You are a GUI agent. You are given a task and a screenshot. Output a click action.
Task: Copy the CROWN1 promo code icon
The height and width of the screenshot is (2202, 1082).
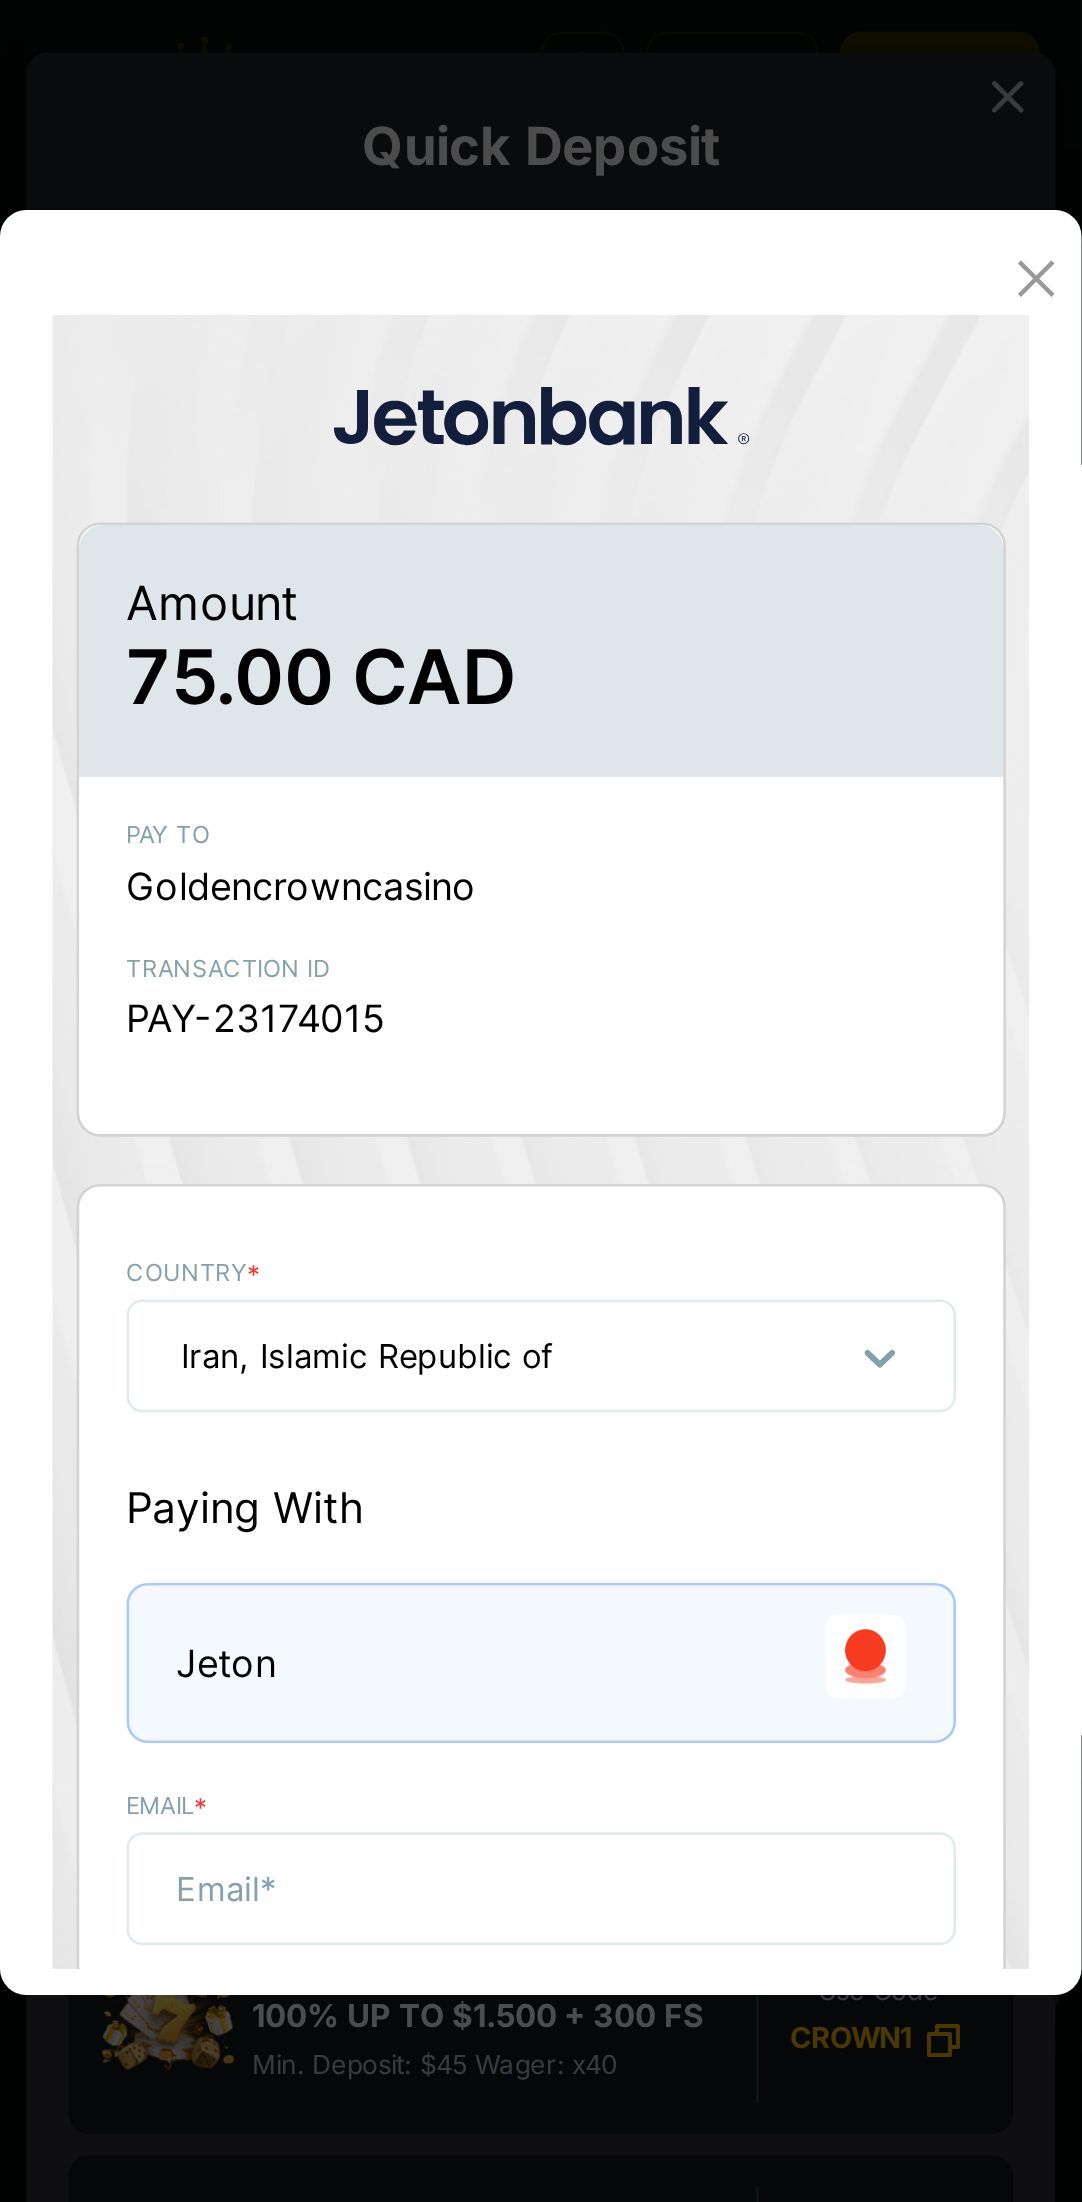pos(943,2039)
